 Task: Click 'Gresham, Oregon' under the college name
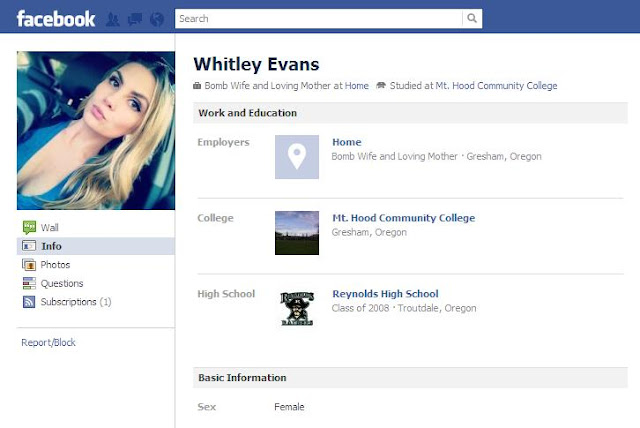click(369, 232)
